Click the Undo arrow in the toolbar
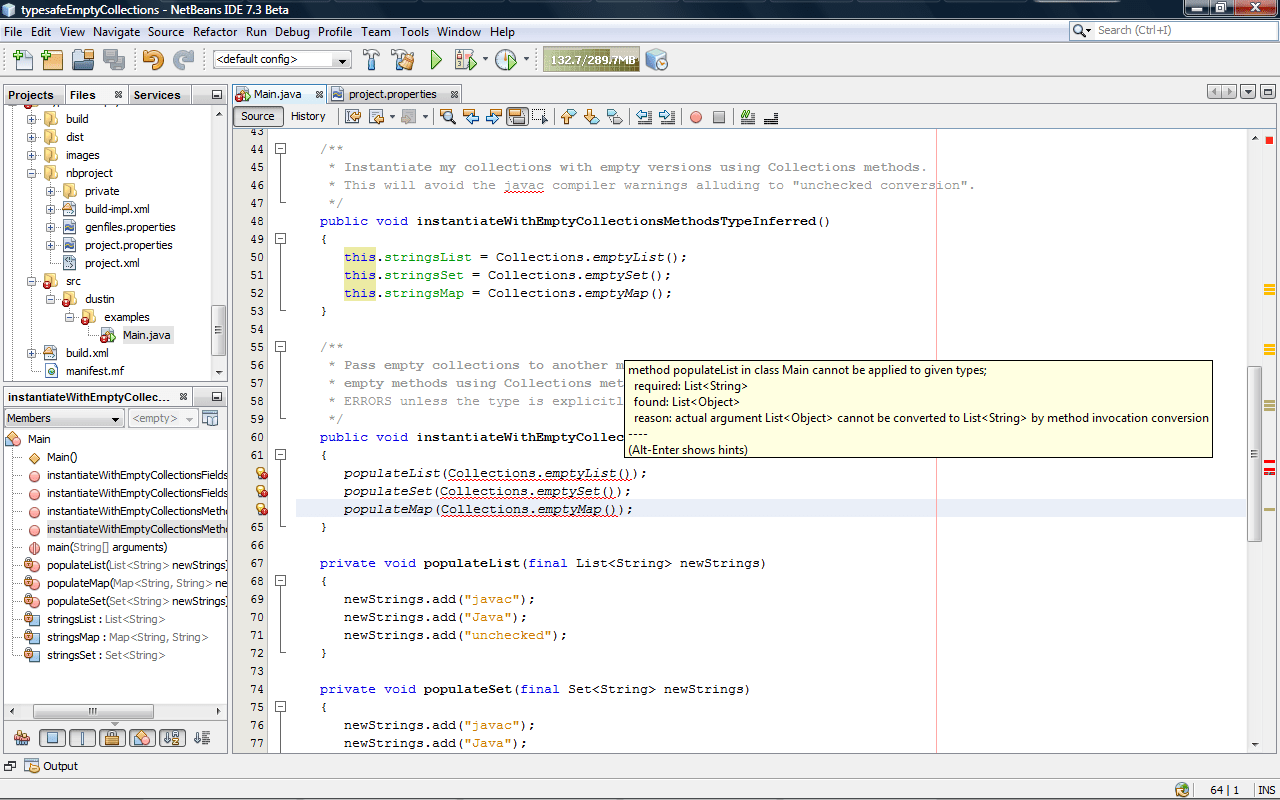The width and height of the screenshot is (1280, 800). pos(152,60)
